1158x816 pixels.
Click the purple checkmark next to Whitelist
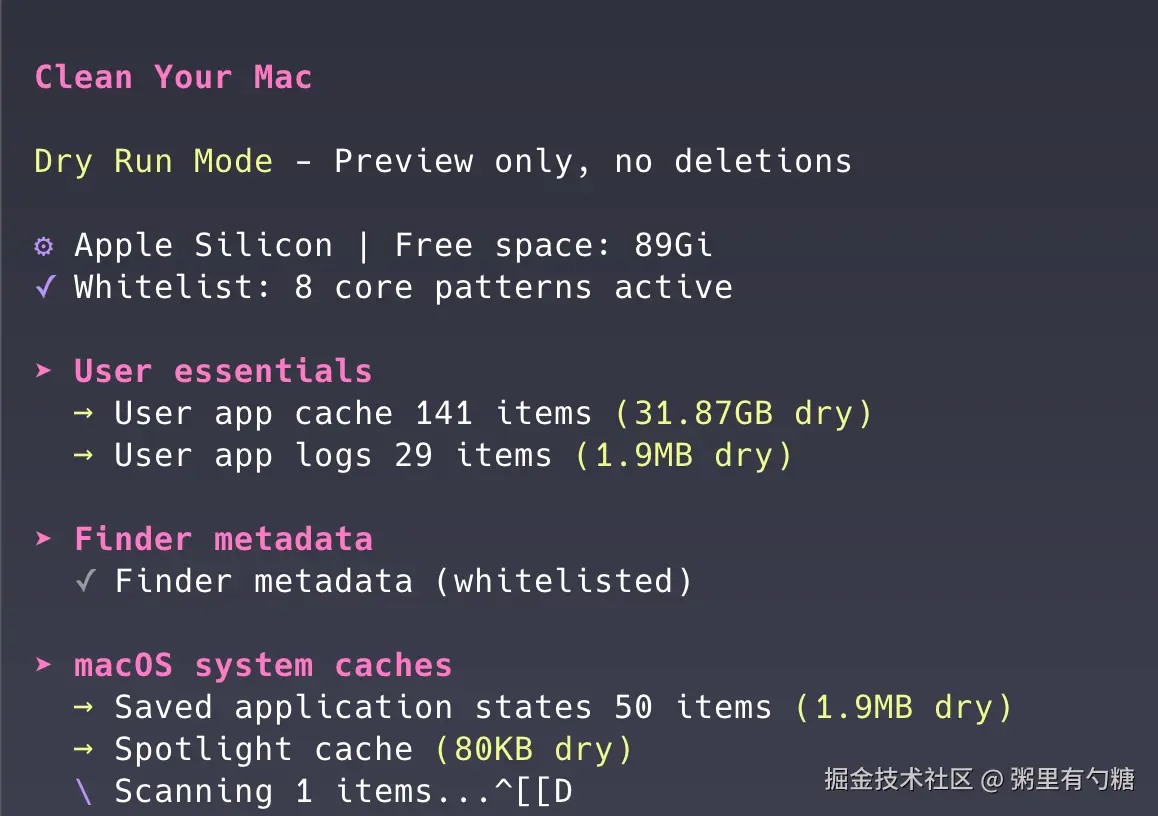[x=45, y=287]
